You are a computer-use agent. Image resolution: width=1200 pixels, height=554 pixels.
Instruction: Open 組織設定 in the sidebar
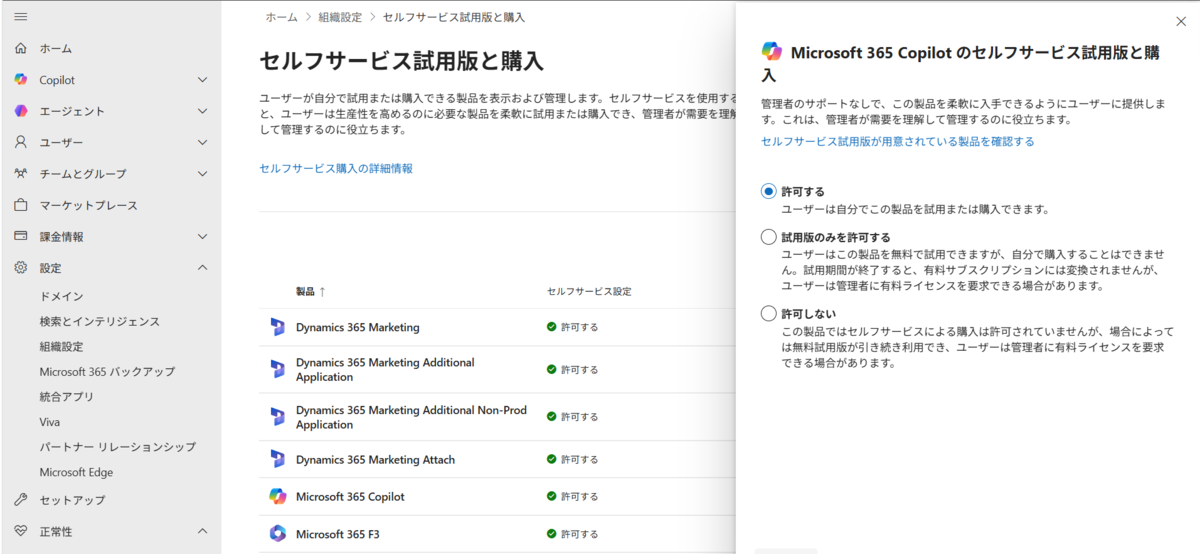(x=61, y=346)
